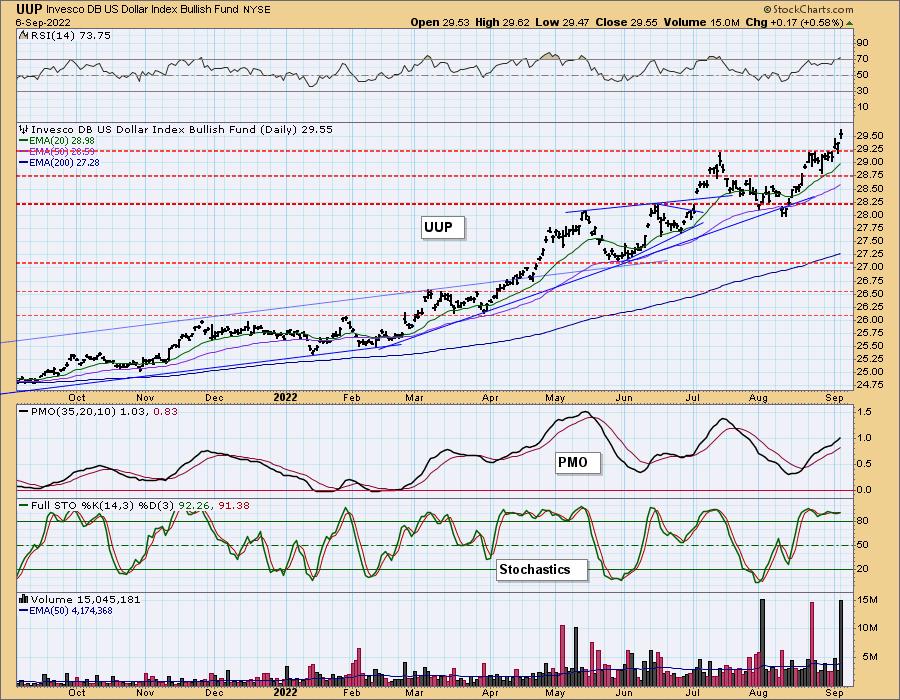The image size is (900, 700).
Task: Click the 24.75 price axis label
Action: coord(870,385)
